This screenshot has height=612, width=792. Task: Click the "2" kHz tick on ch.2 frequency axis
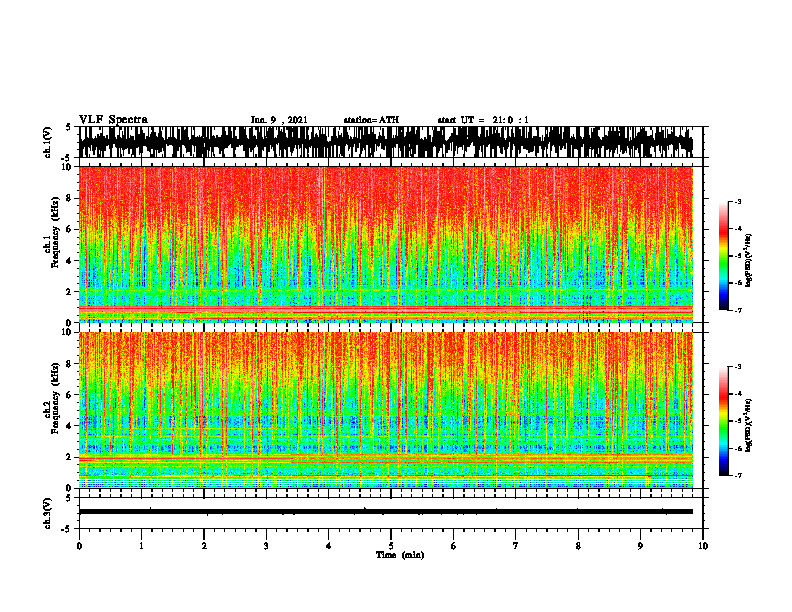coord(70,457)
